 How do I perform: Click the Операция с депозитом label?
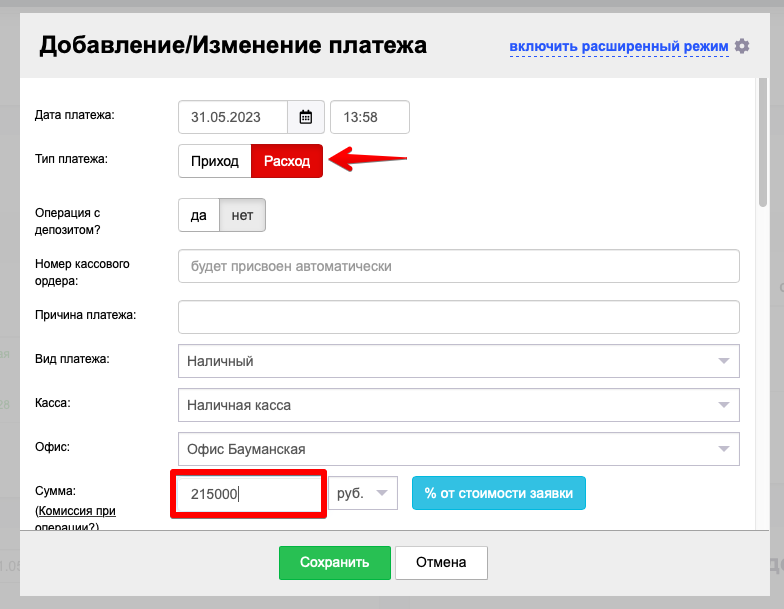click(x=68, y=221)
